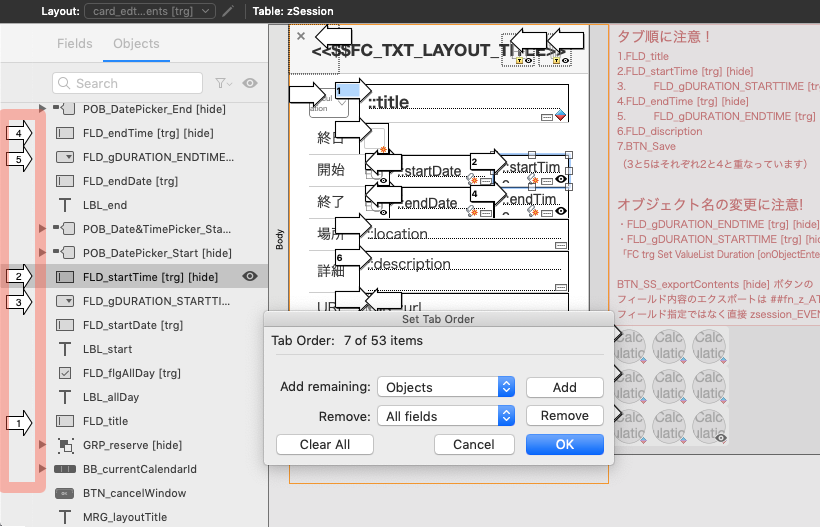820x527 pixels.
Task: Click the filter icon beside Search
Action: [221, 83]
